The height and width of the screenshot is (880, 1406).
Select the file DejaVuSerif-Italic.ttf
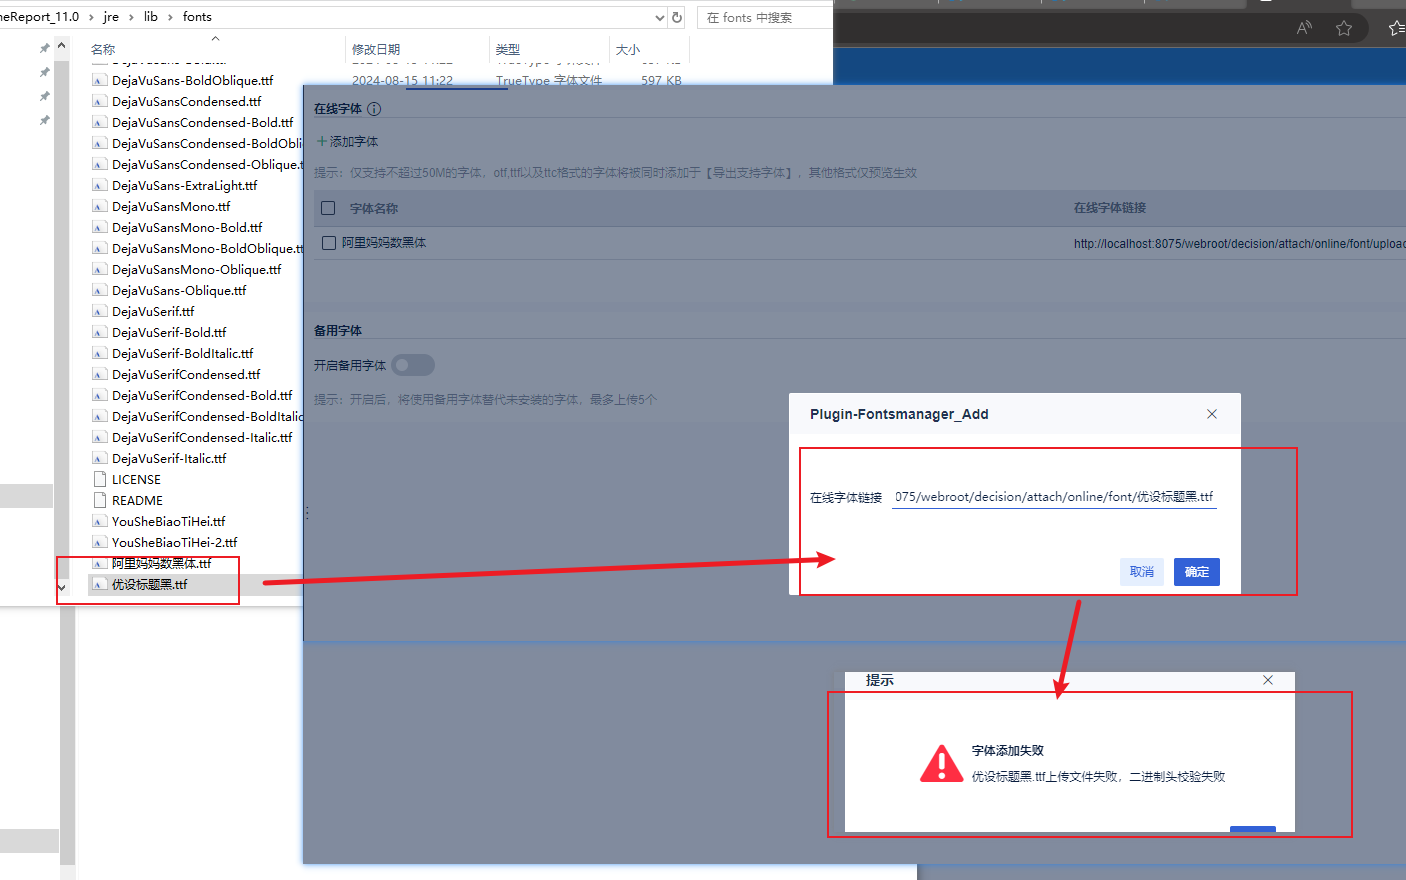pos(169,458)
